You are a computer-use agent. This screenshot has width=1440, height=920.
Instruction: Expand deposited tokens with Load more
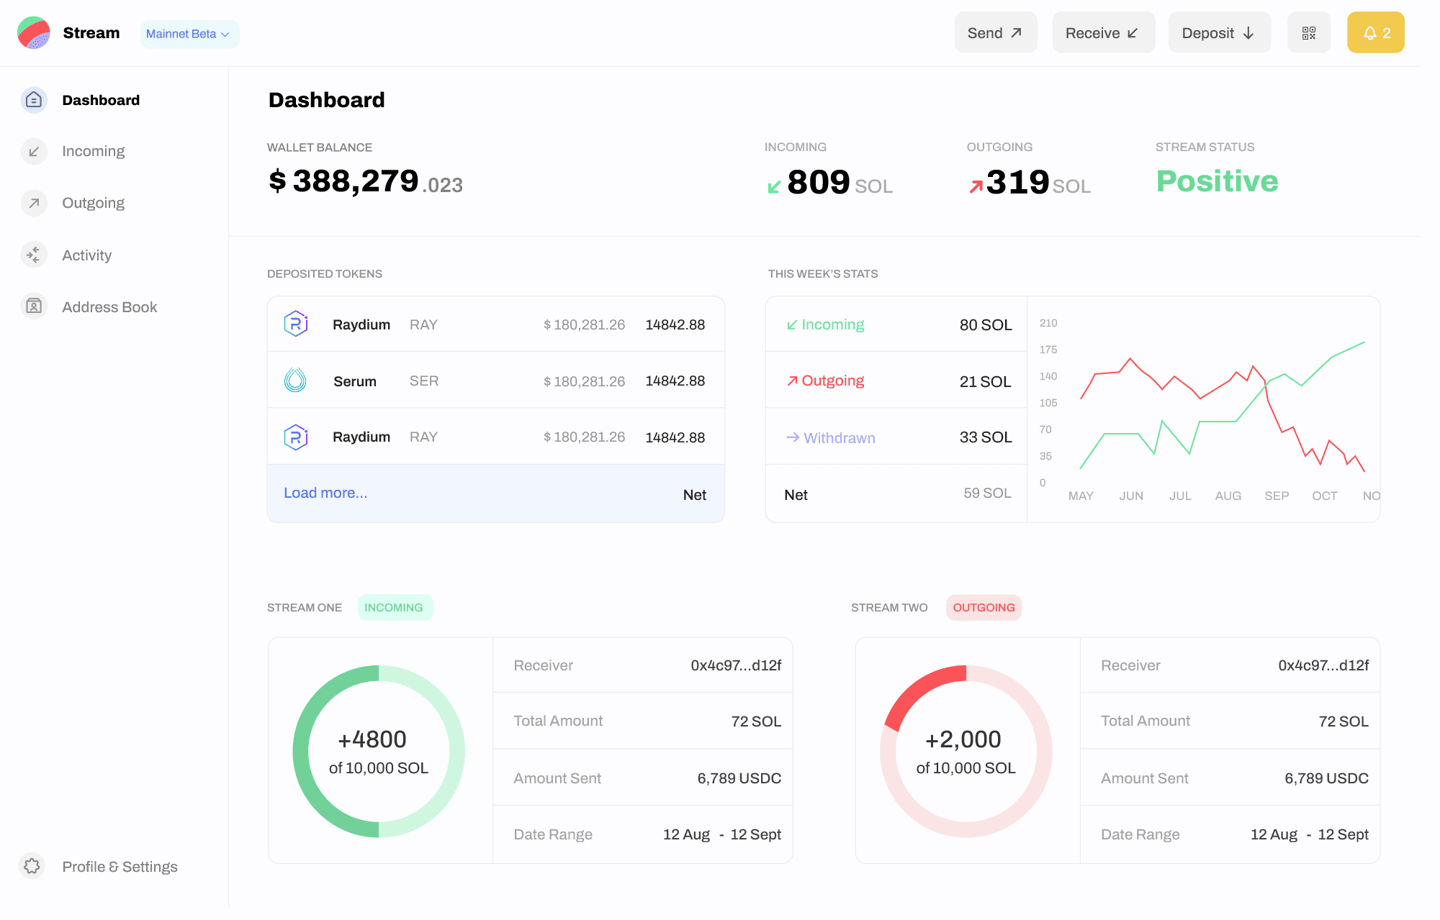(326, 493)
